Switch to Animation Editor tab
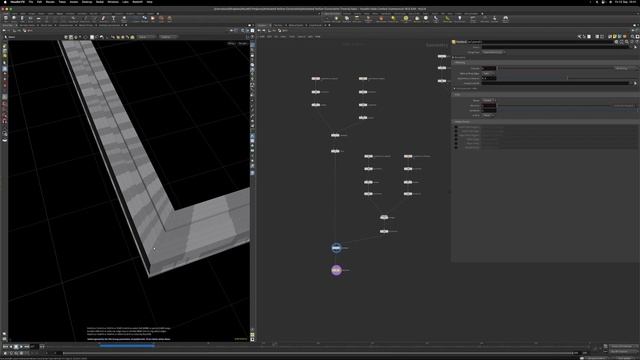Viewport: 640px width, 360px height. (27, 25)
